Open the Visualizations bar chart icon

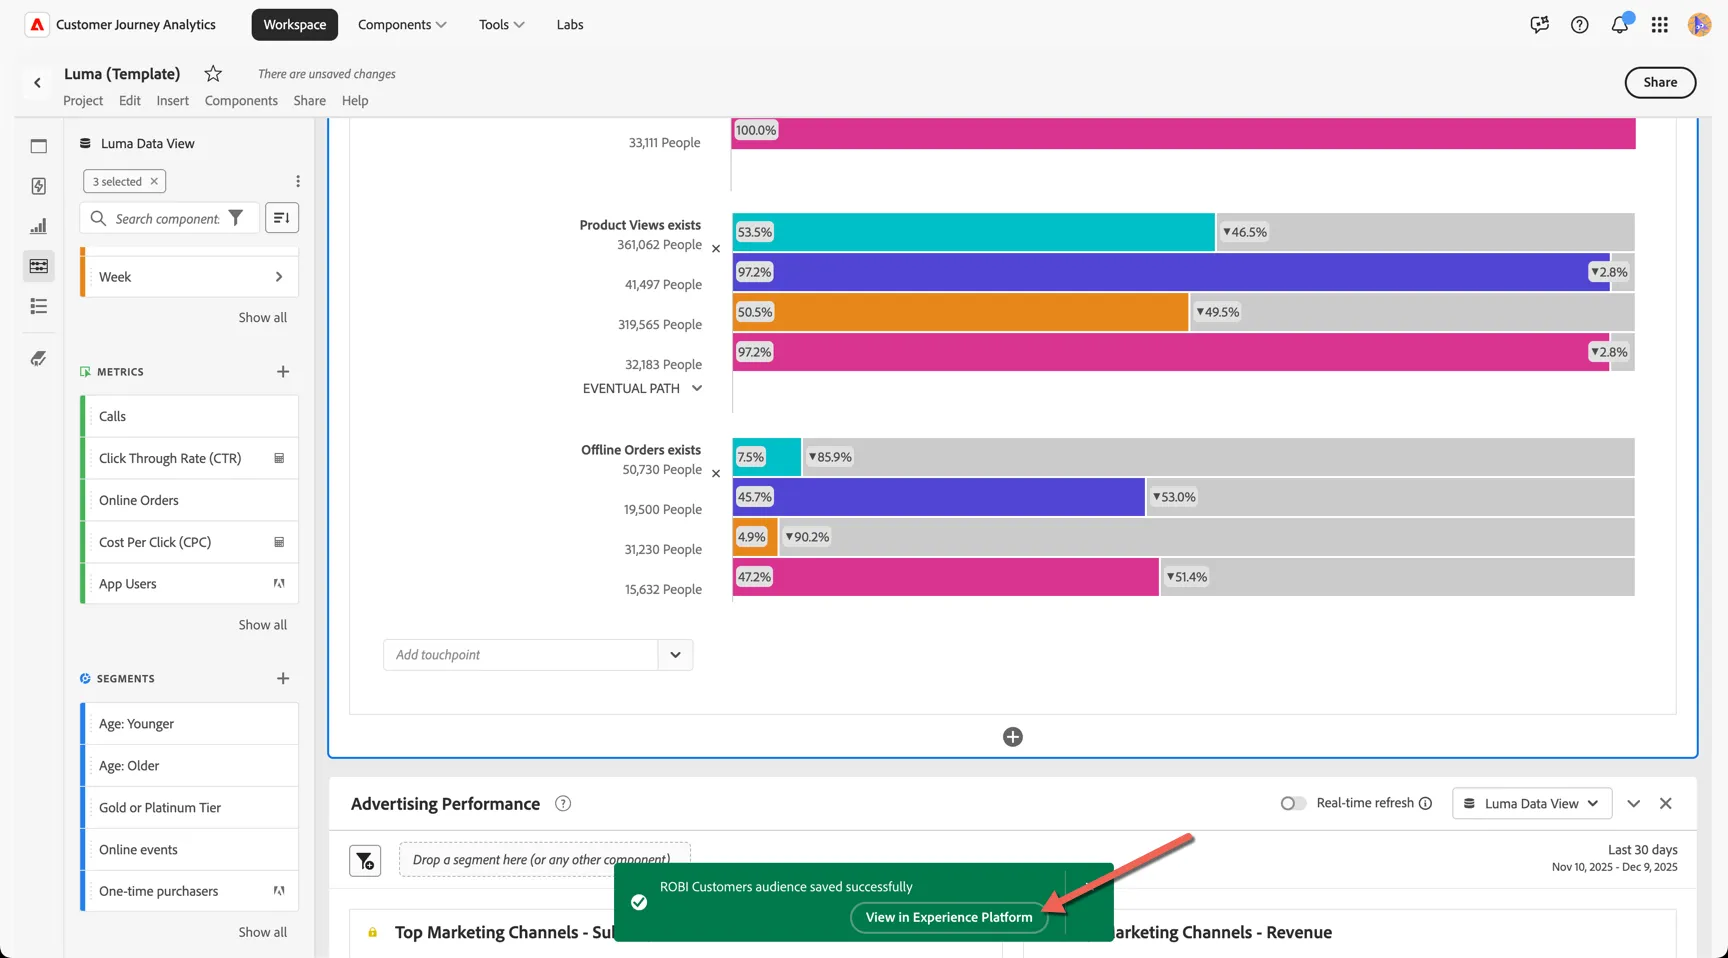[39, 226]
